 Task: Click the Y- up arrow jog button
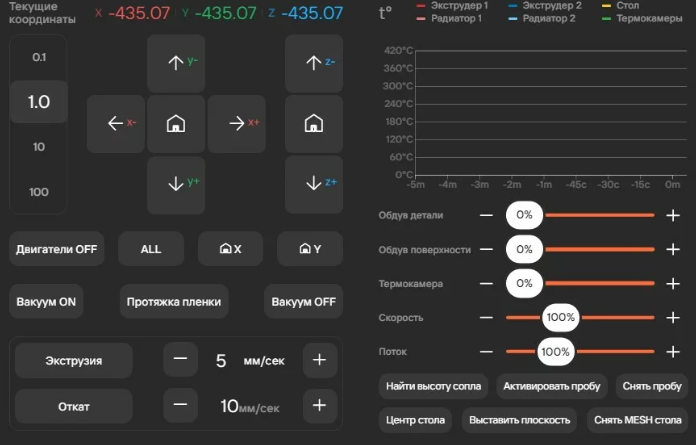pyautogui.click(x=176, y=63)
